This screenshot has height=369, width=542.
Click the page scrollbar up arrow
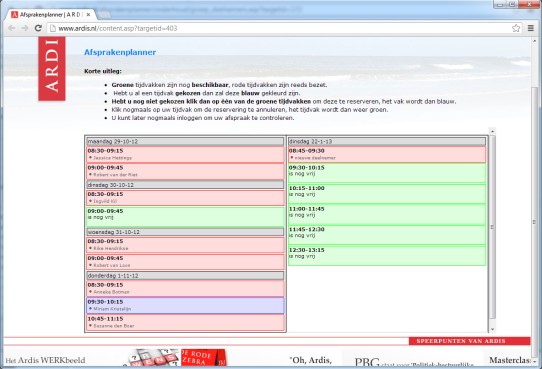click(x=535, y=40)
